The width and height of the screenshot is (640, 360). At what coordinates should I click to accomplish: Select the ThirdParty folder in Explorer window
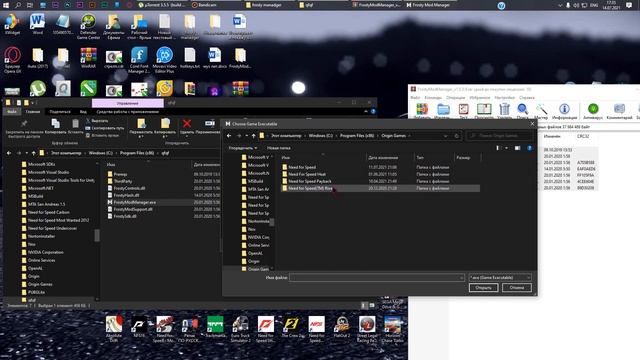[122, 181]
